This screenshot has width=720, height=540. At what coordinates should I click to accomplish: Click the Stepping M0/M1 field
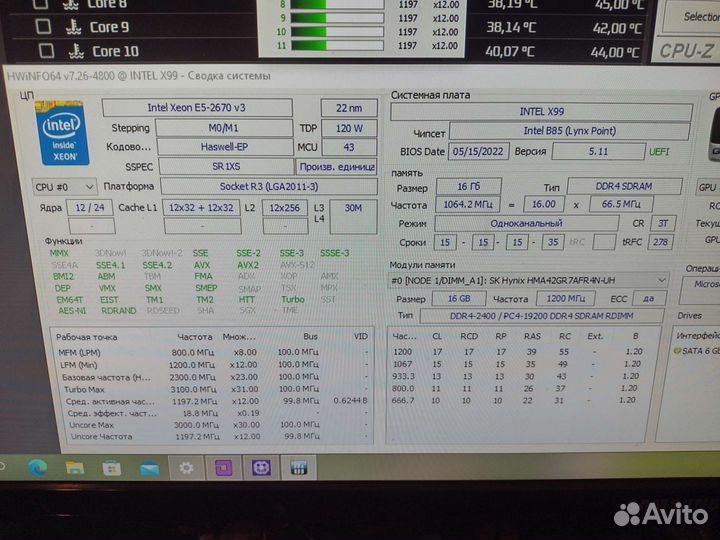pyautogui.click(x=224, y=128)
